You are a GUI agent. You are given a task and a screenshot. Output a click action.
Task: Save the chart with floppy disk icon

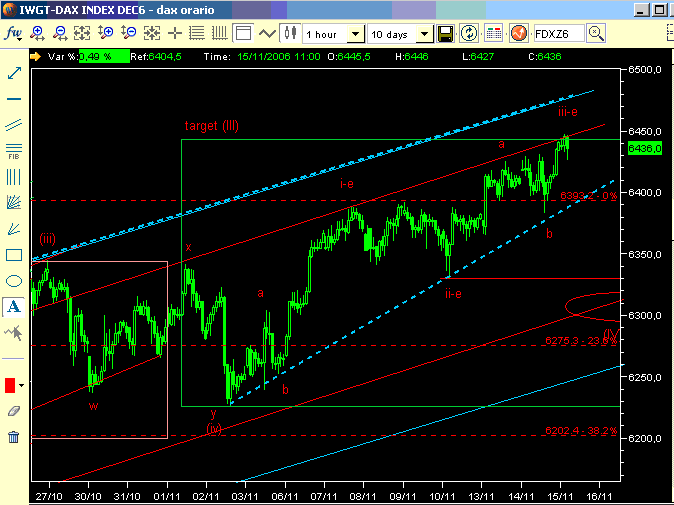coord(445,33)
